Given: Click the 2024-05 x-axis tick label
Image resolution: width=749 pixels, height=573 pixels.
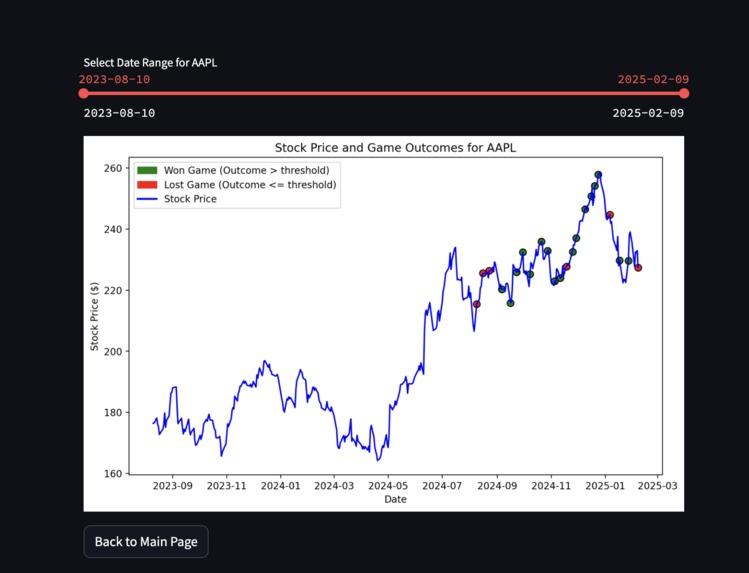Looking at the screenshot, I should click(388, 486).
